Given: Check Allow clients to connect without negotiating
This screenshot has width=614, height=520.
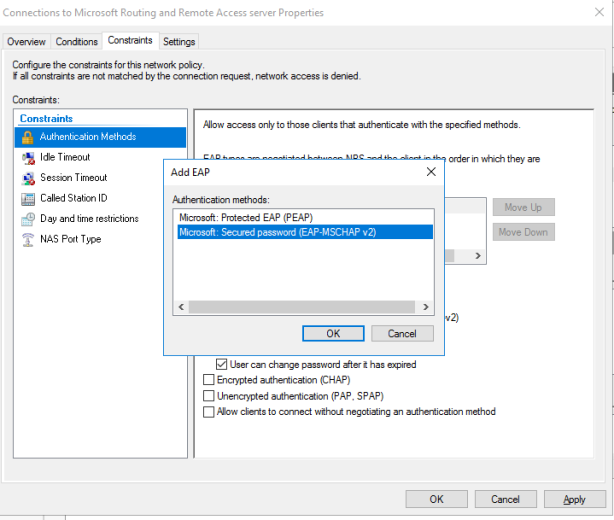Looking at the screenshot, I should [209, 412].
